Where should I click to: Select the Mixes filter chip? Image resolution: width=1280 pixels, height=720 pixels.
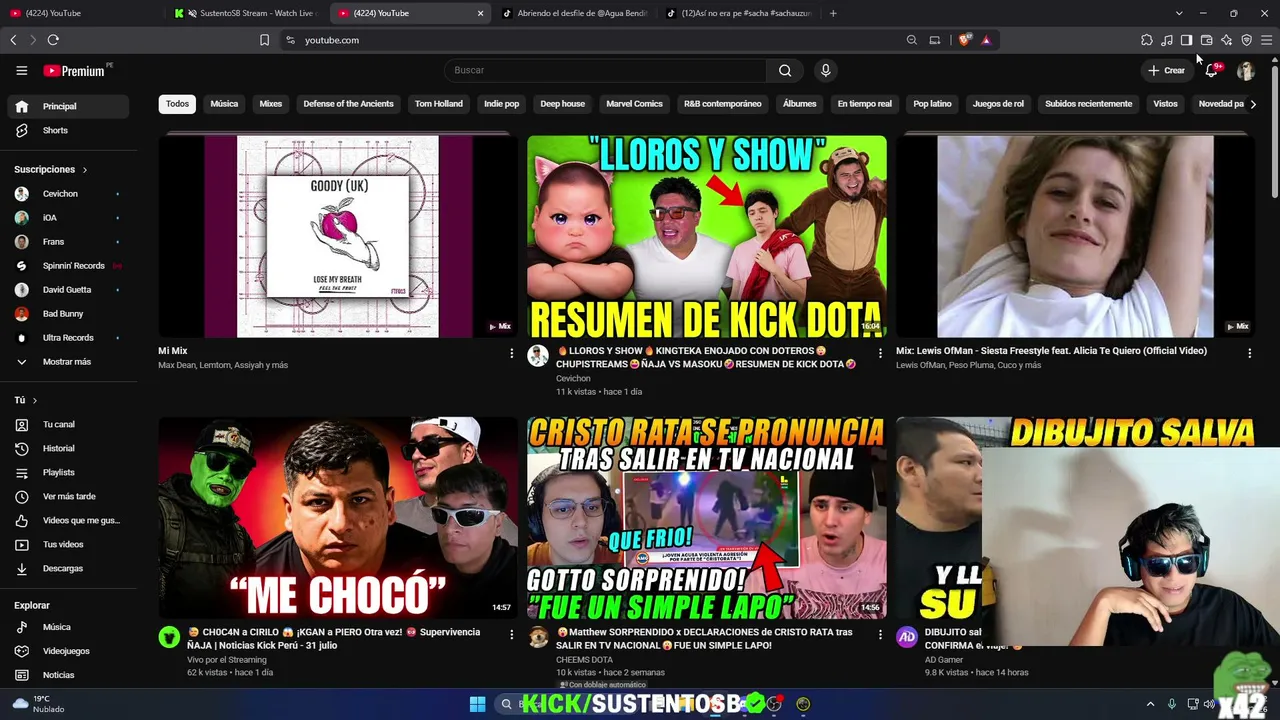point(271,104)
